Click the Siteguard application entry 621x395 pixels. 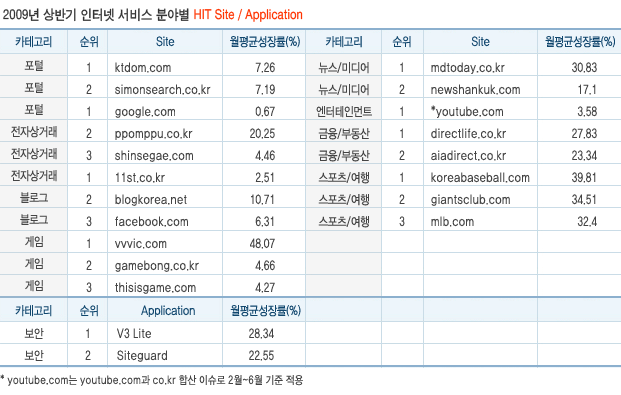142,356
